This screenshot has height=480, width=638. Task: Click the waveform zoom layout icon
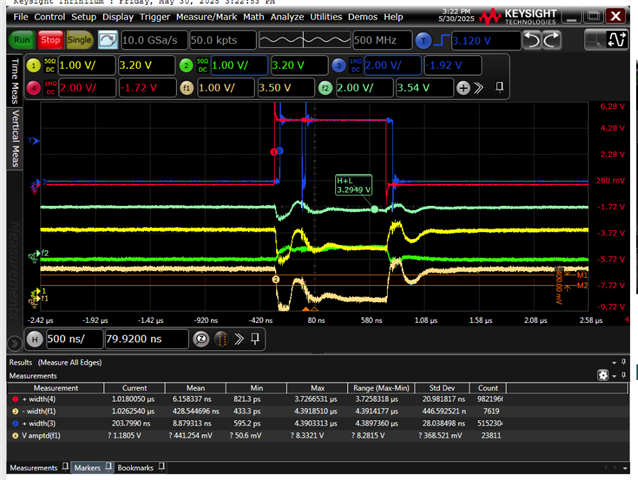tap(594, 40)
